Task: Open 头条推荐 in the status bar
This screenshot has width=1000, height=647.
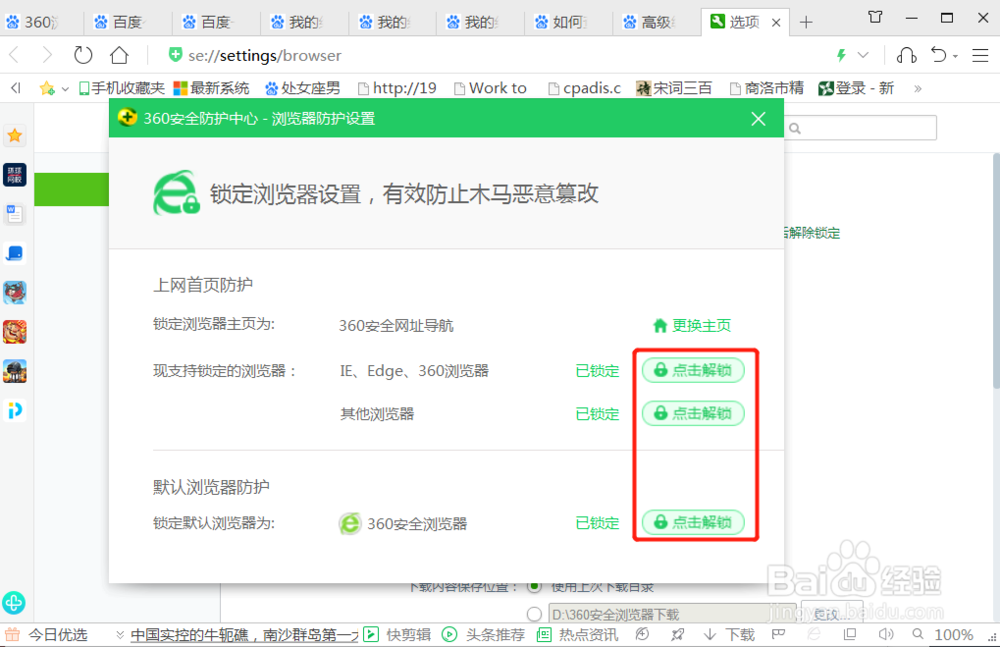Action: tap(484, 635)
